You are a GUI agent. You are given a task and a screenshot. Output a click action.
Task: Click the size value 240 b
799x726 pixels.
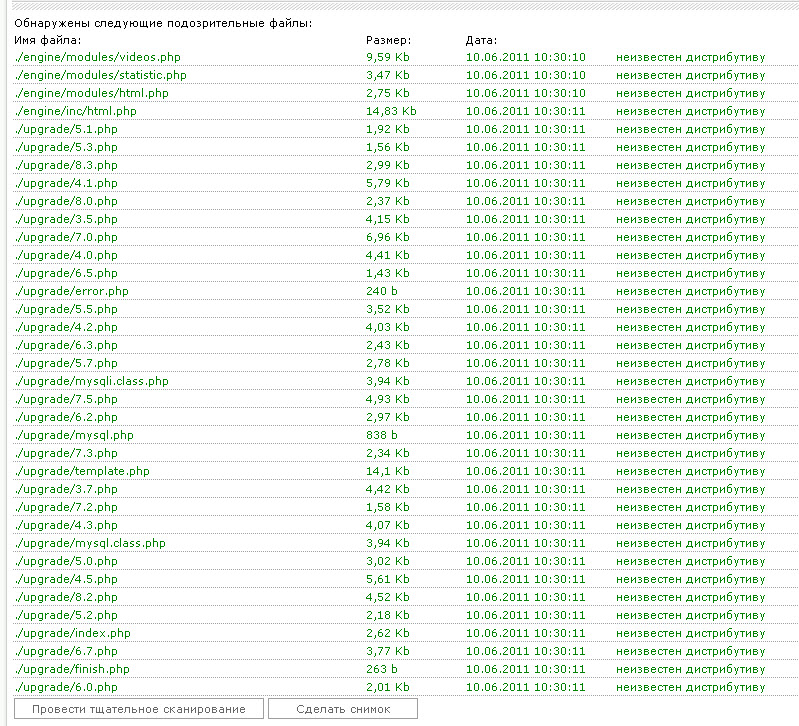point(382,291)
